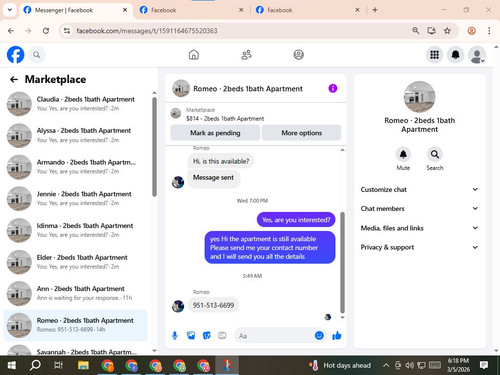500x375 pixels.
Task: Expand Media, files and links section
Action: [x=419, y=228]
